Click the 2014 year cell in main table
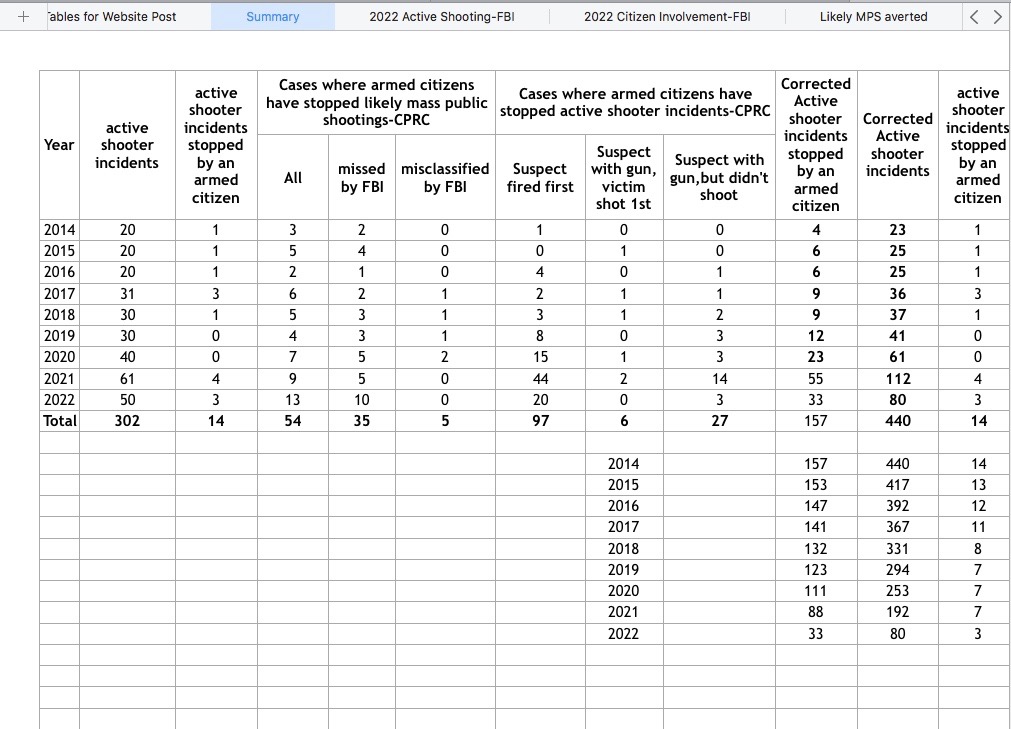This screenshot has width=1011, height=729. 59,230
